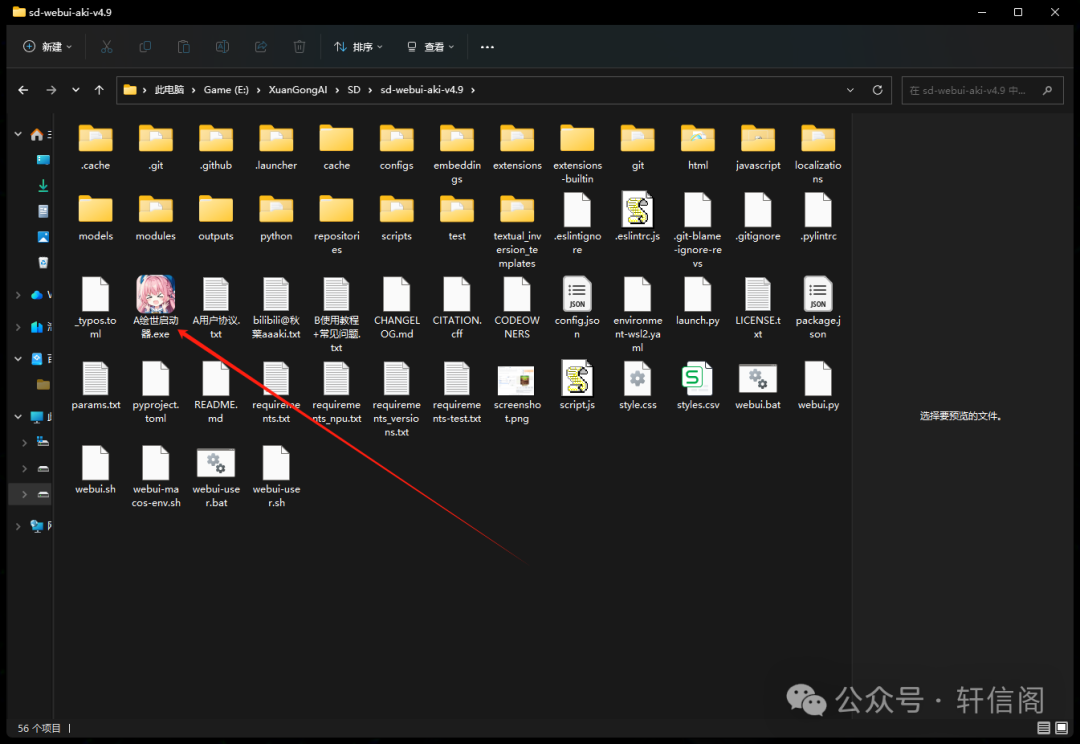Open the three-dot See more menu
The height and width of the screenshot is (744, 1080).
coord(487,47)
